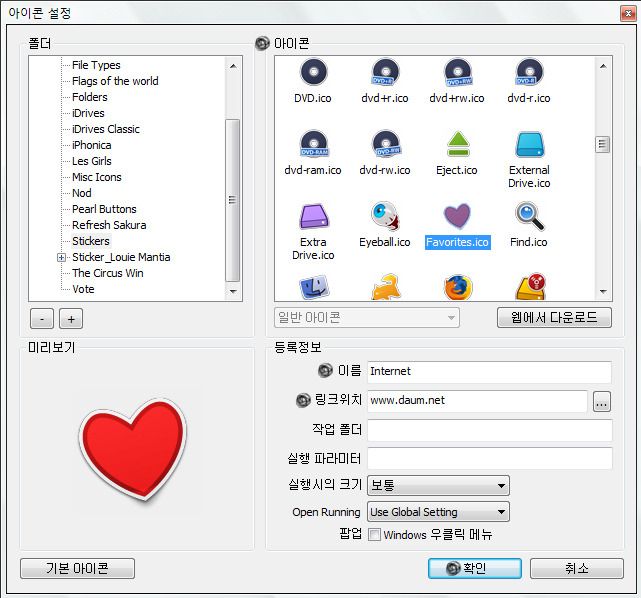Select the iDrives folder
Viewport: 641px width, 598px height.
[x=88, y=113]
